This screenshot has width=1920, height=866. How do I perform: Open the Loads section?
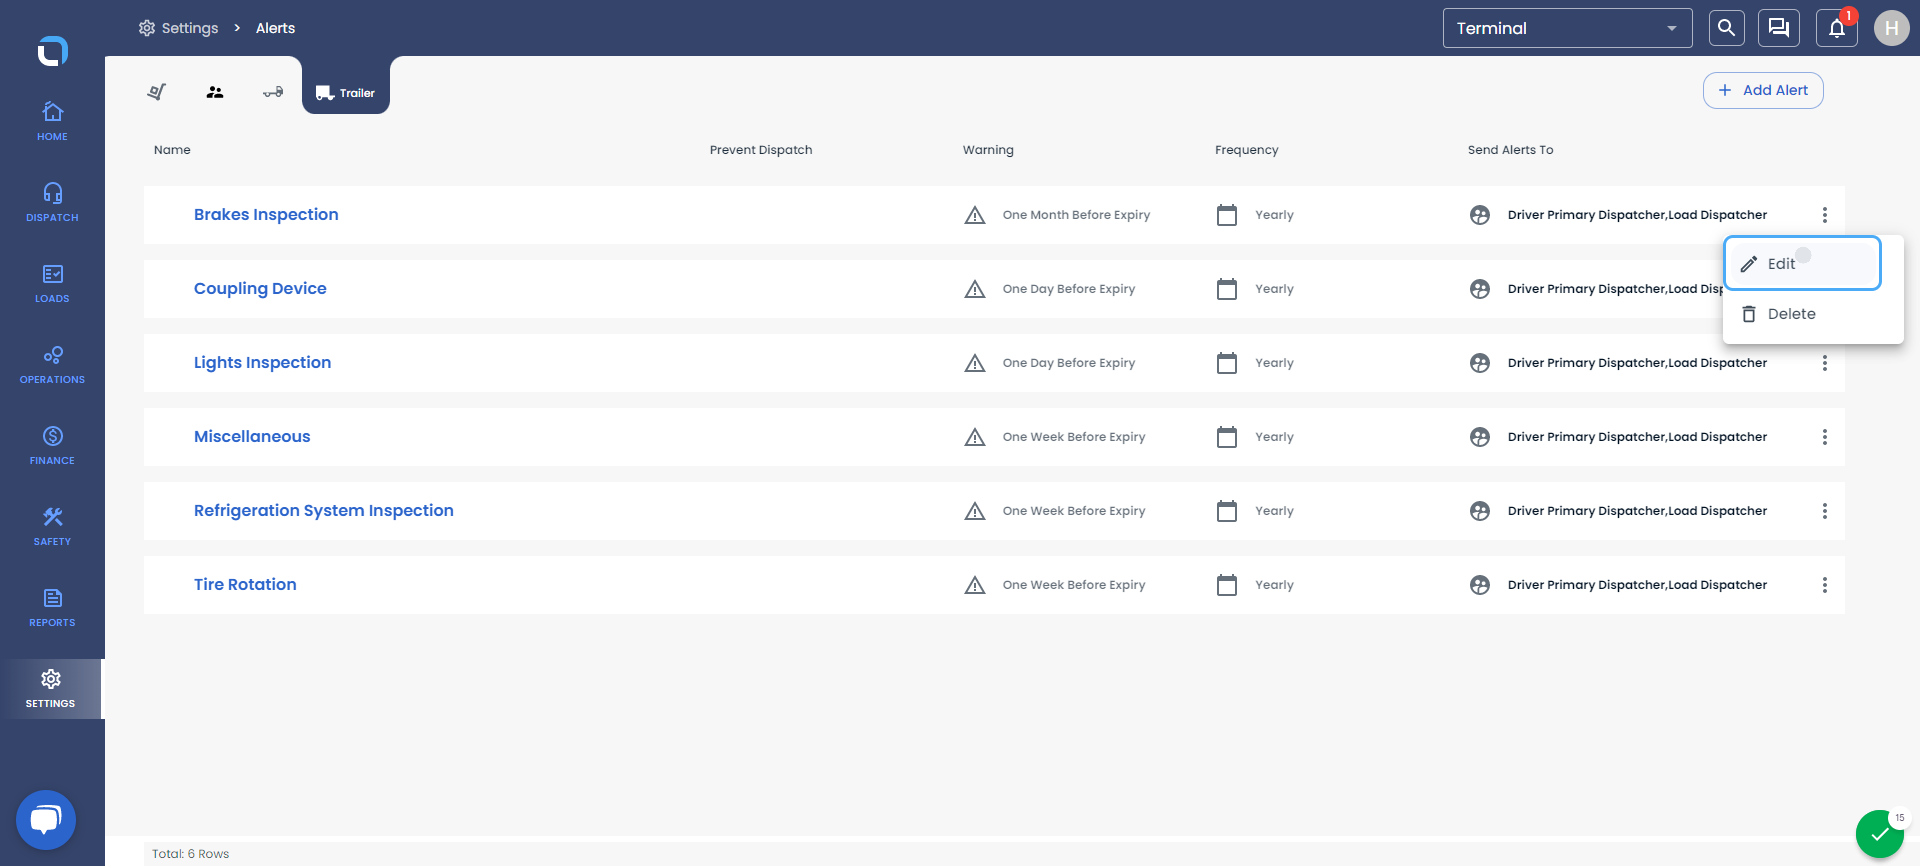[x=52, y=283]
